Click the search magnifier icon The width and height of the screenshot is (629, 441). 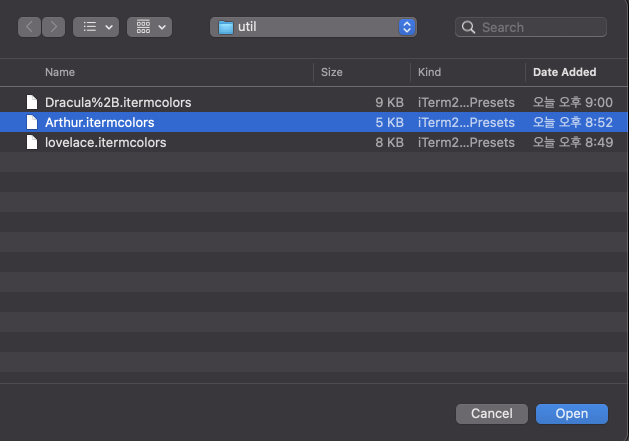tap(468, 27)
